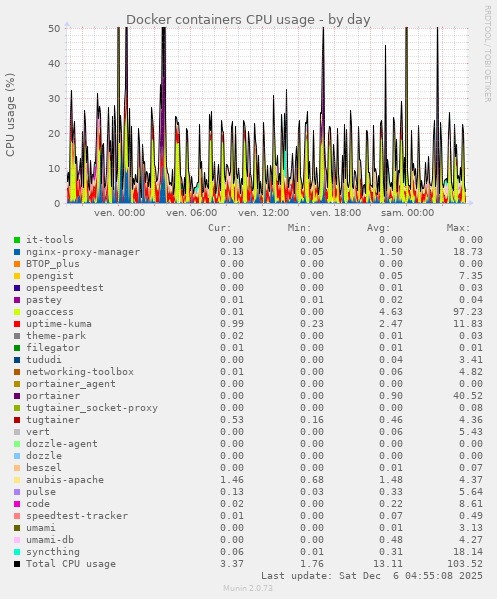This screenshot has width=497, height=599.
Task: Click the 'portainer_agent' legend label
Action: coord(71,384)
